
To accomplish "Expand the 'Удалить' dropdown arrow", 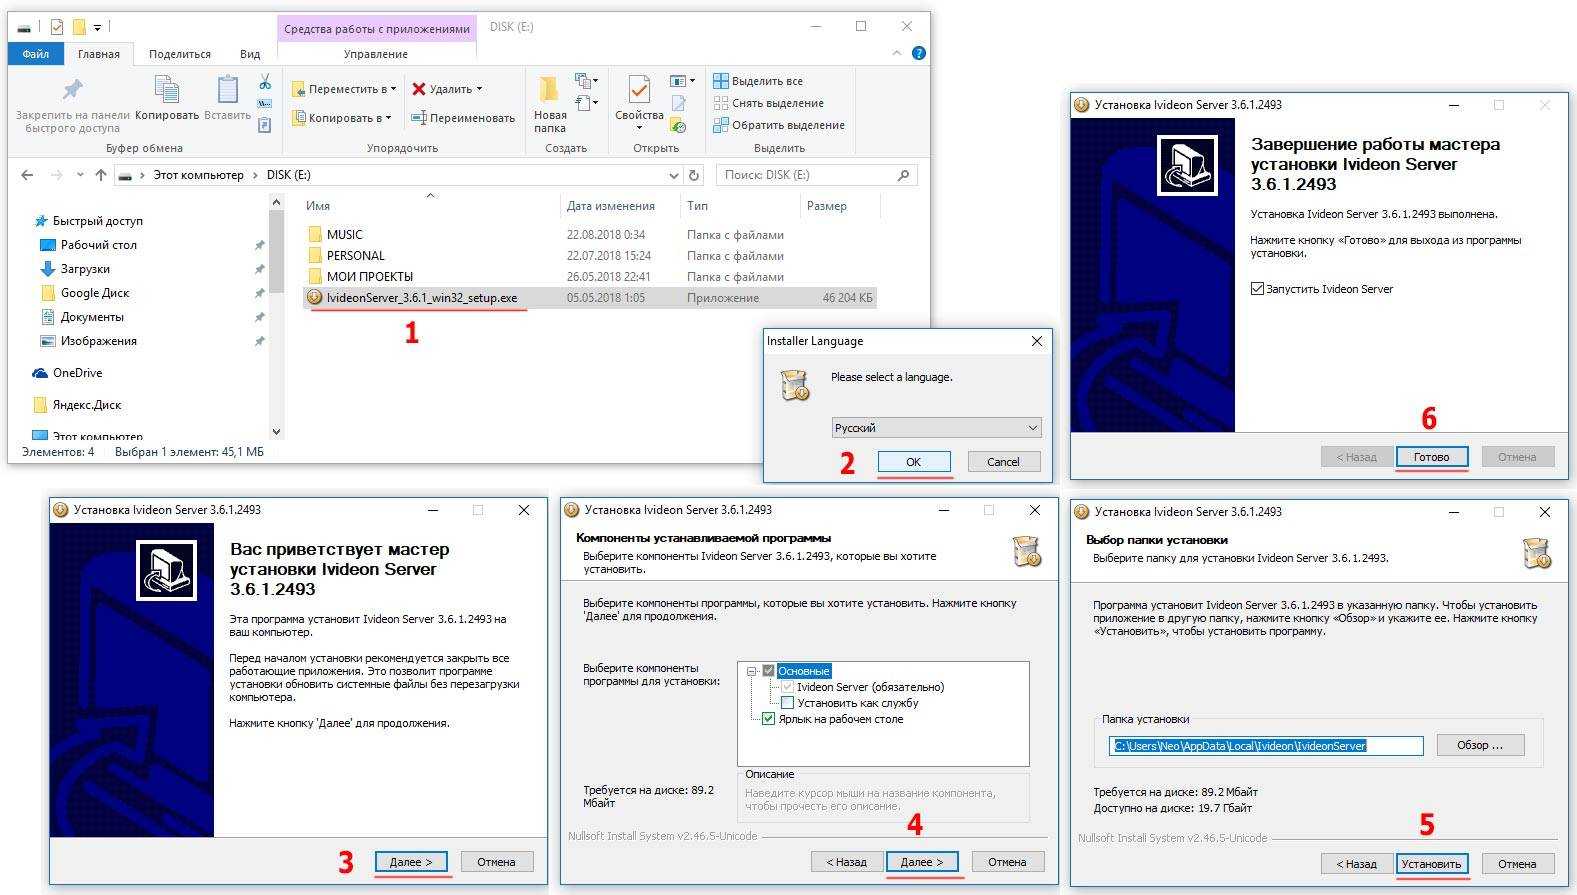I will pyautogui.click(x=480, y=89).
